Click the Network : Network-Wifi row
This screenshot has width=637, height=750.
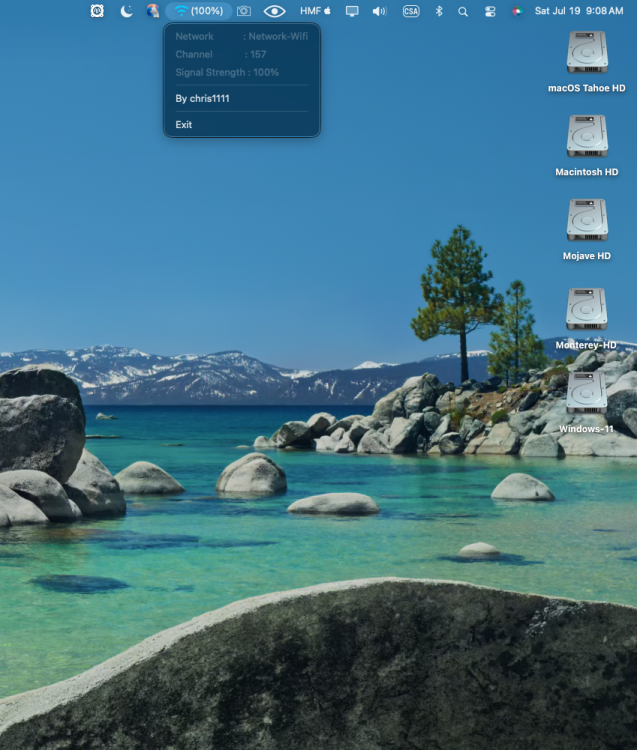click(242, 36)
